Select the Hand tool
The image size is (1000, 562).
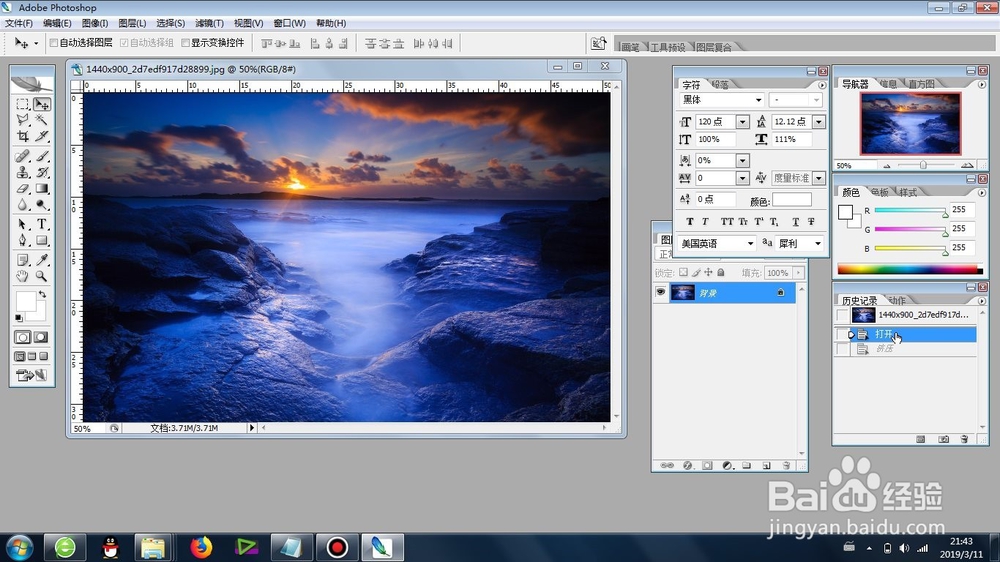point(23,276)
